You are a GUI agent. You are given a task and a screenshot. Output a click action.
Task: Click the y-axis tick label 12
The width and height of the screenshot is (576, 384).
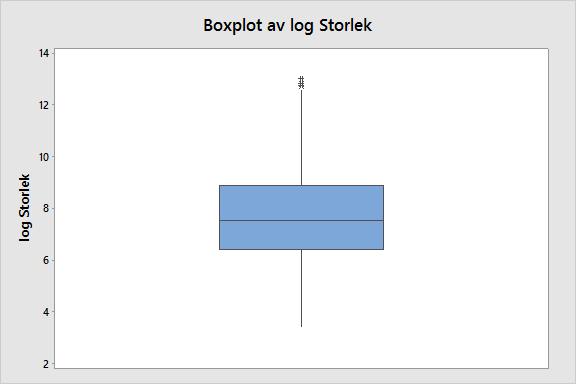44,105
